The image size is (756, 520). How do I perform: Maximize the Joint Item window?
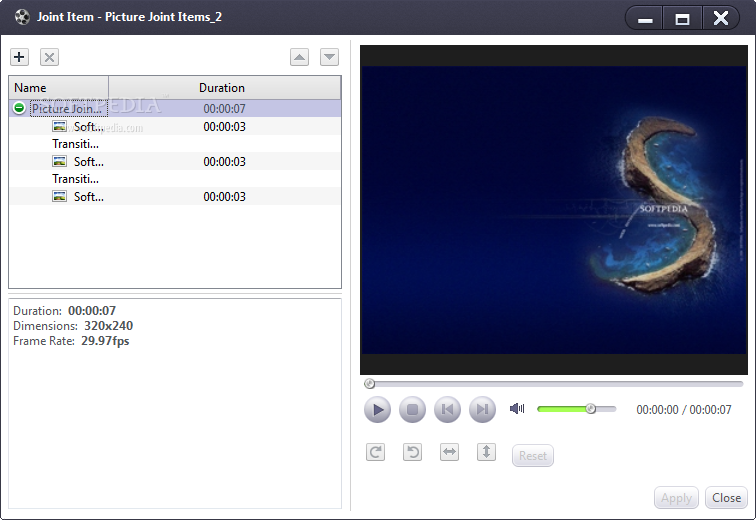tap(682, 19)
